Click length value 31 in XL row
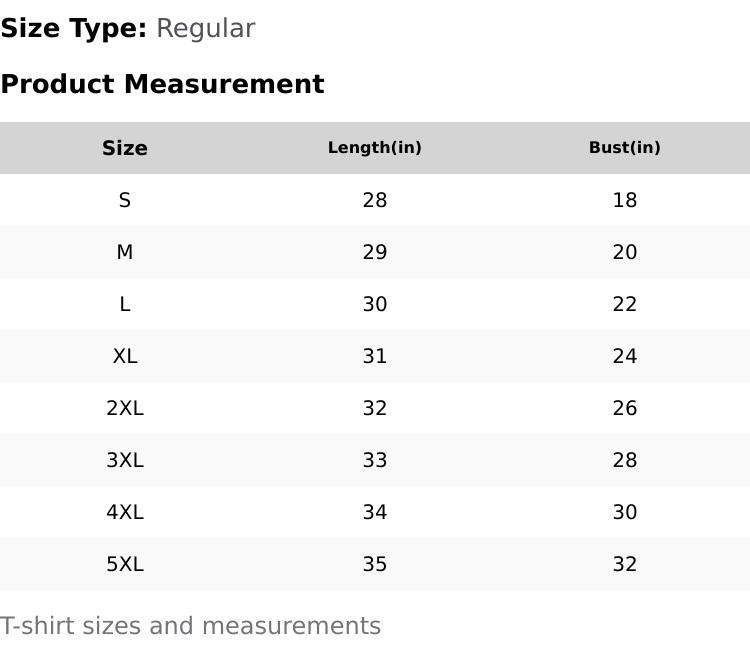The width and height of the screenshot is (750, 662). tap(375, 356)
